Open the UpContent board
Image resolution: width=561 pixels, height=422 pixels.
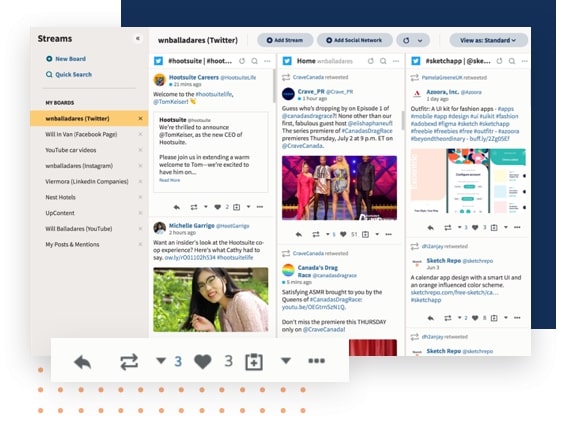pyautogui.click(x=60, y=213)
